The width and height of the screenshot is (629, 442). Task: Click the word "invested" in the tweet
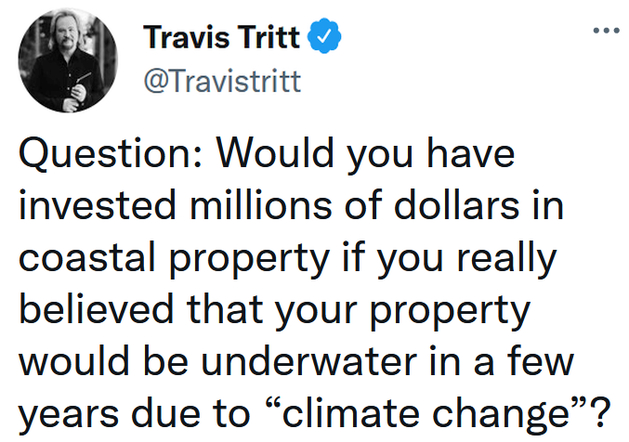pyautogui.click(x=97, y=206)
